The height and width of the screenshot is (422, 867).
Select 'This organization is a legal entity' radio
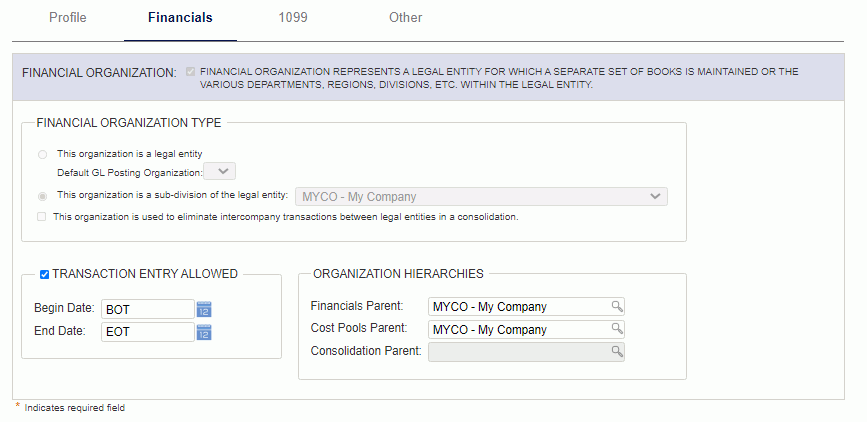tap(42, 154)
